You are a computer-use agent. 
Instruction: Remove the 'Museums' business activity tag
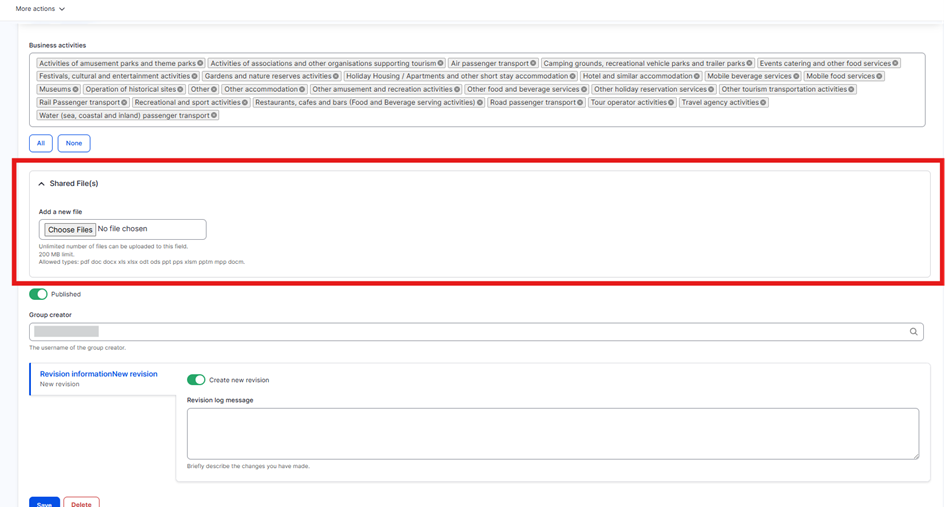pos(76,89)
